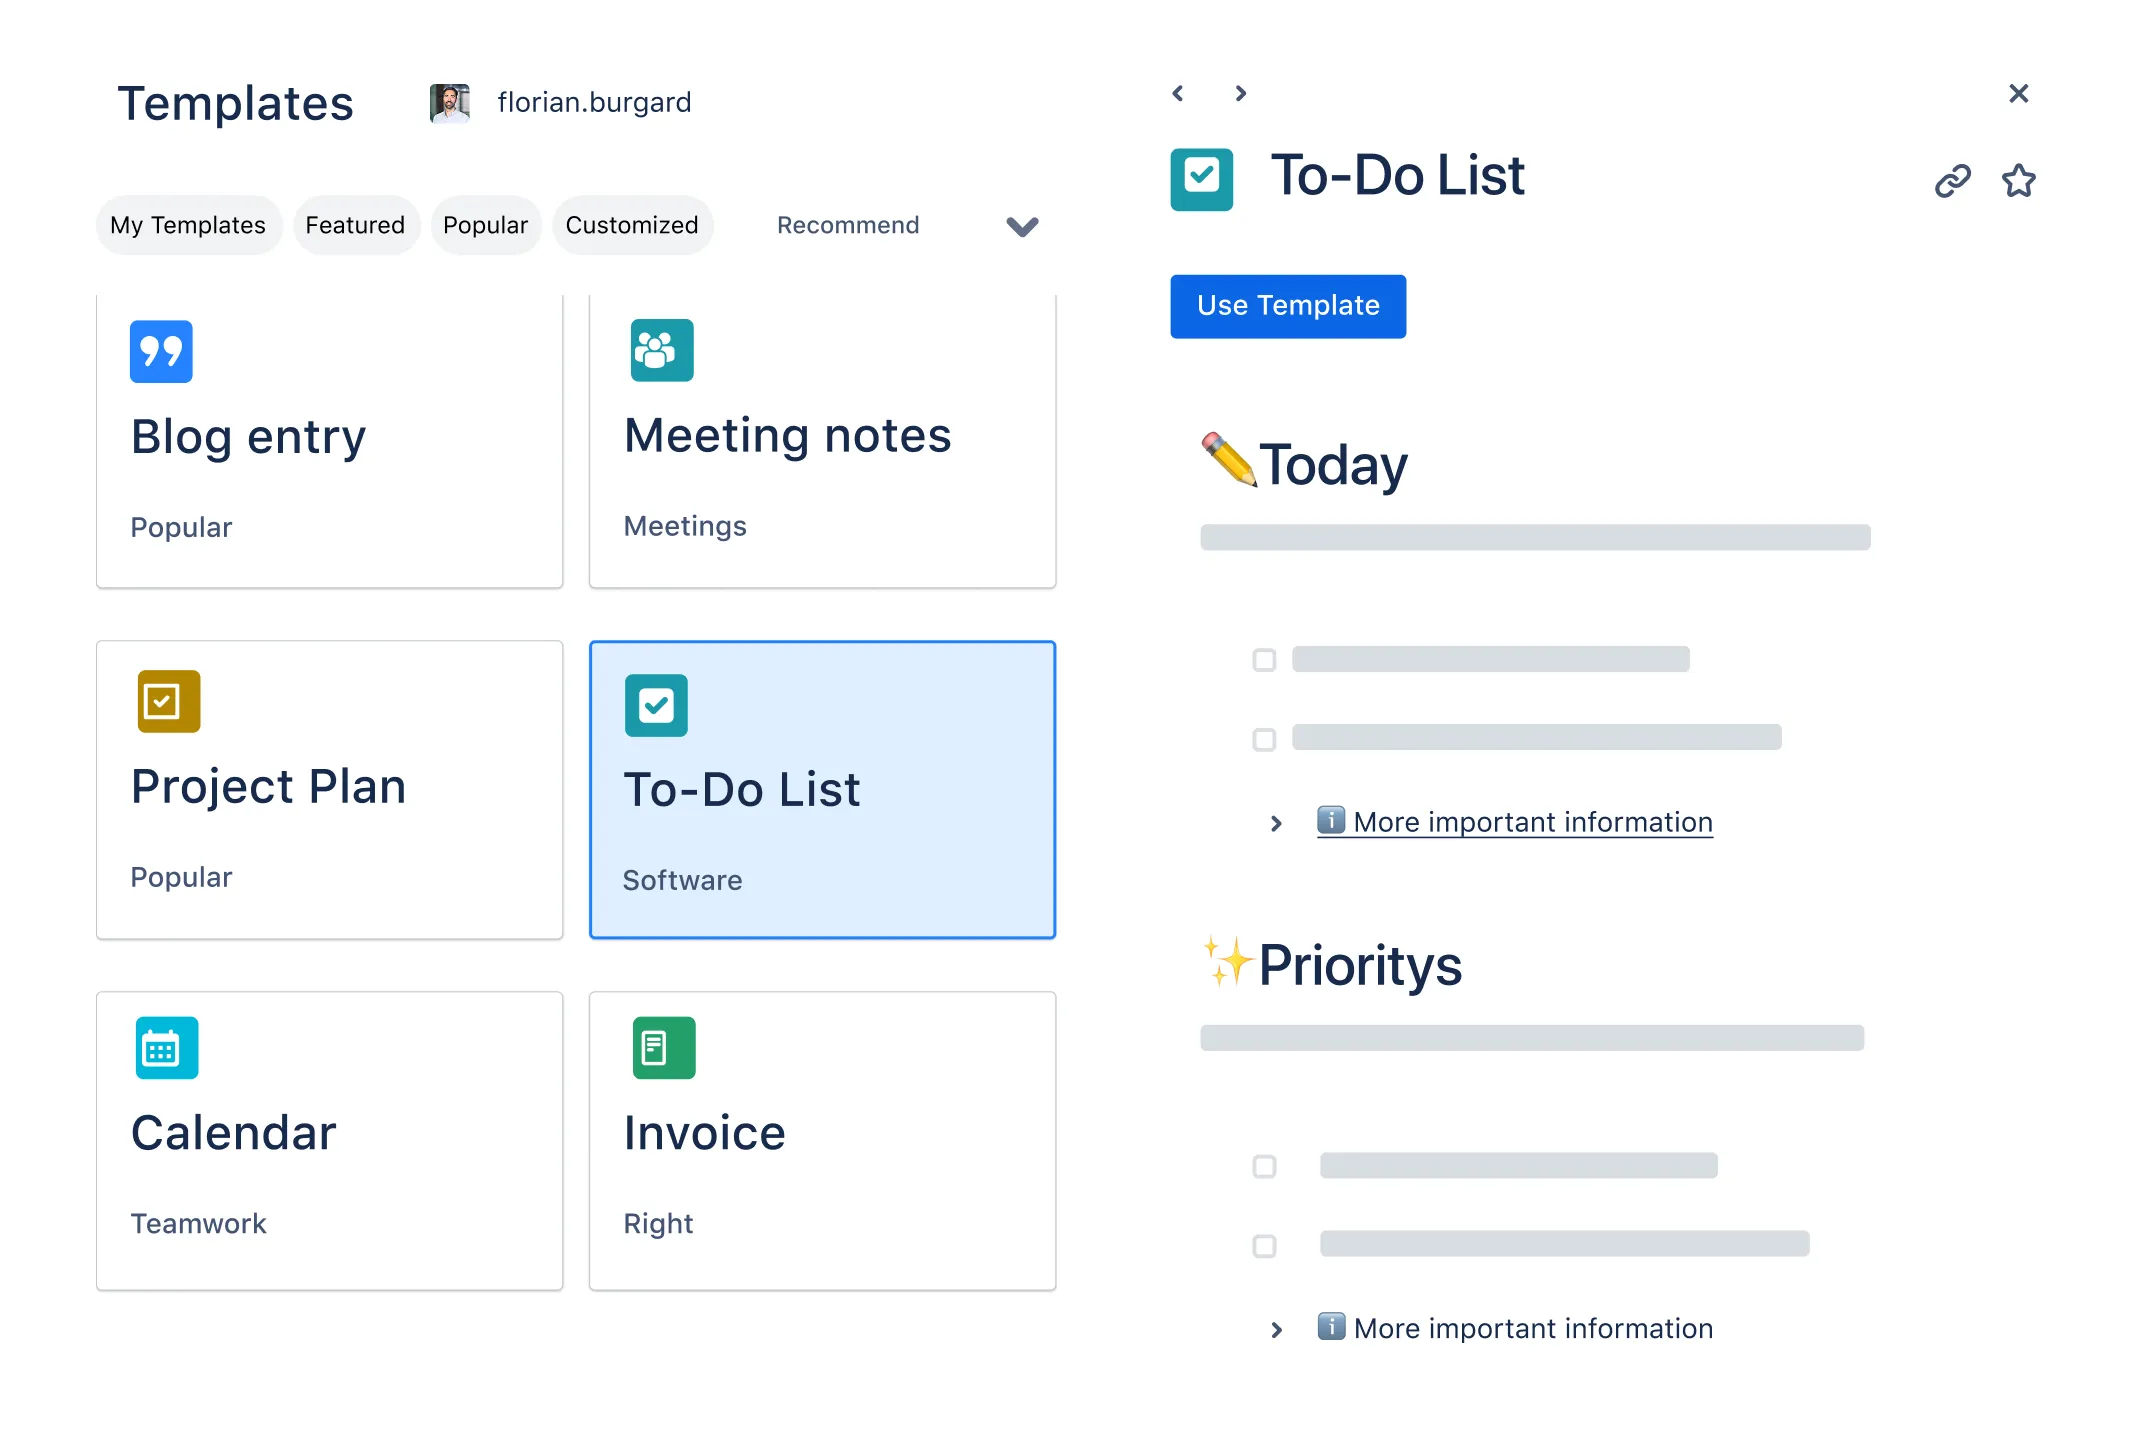Go to the next template with right arrow

click(x=1240, y=93)
